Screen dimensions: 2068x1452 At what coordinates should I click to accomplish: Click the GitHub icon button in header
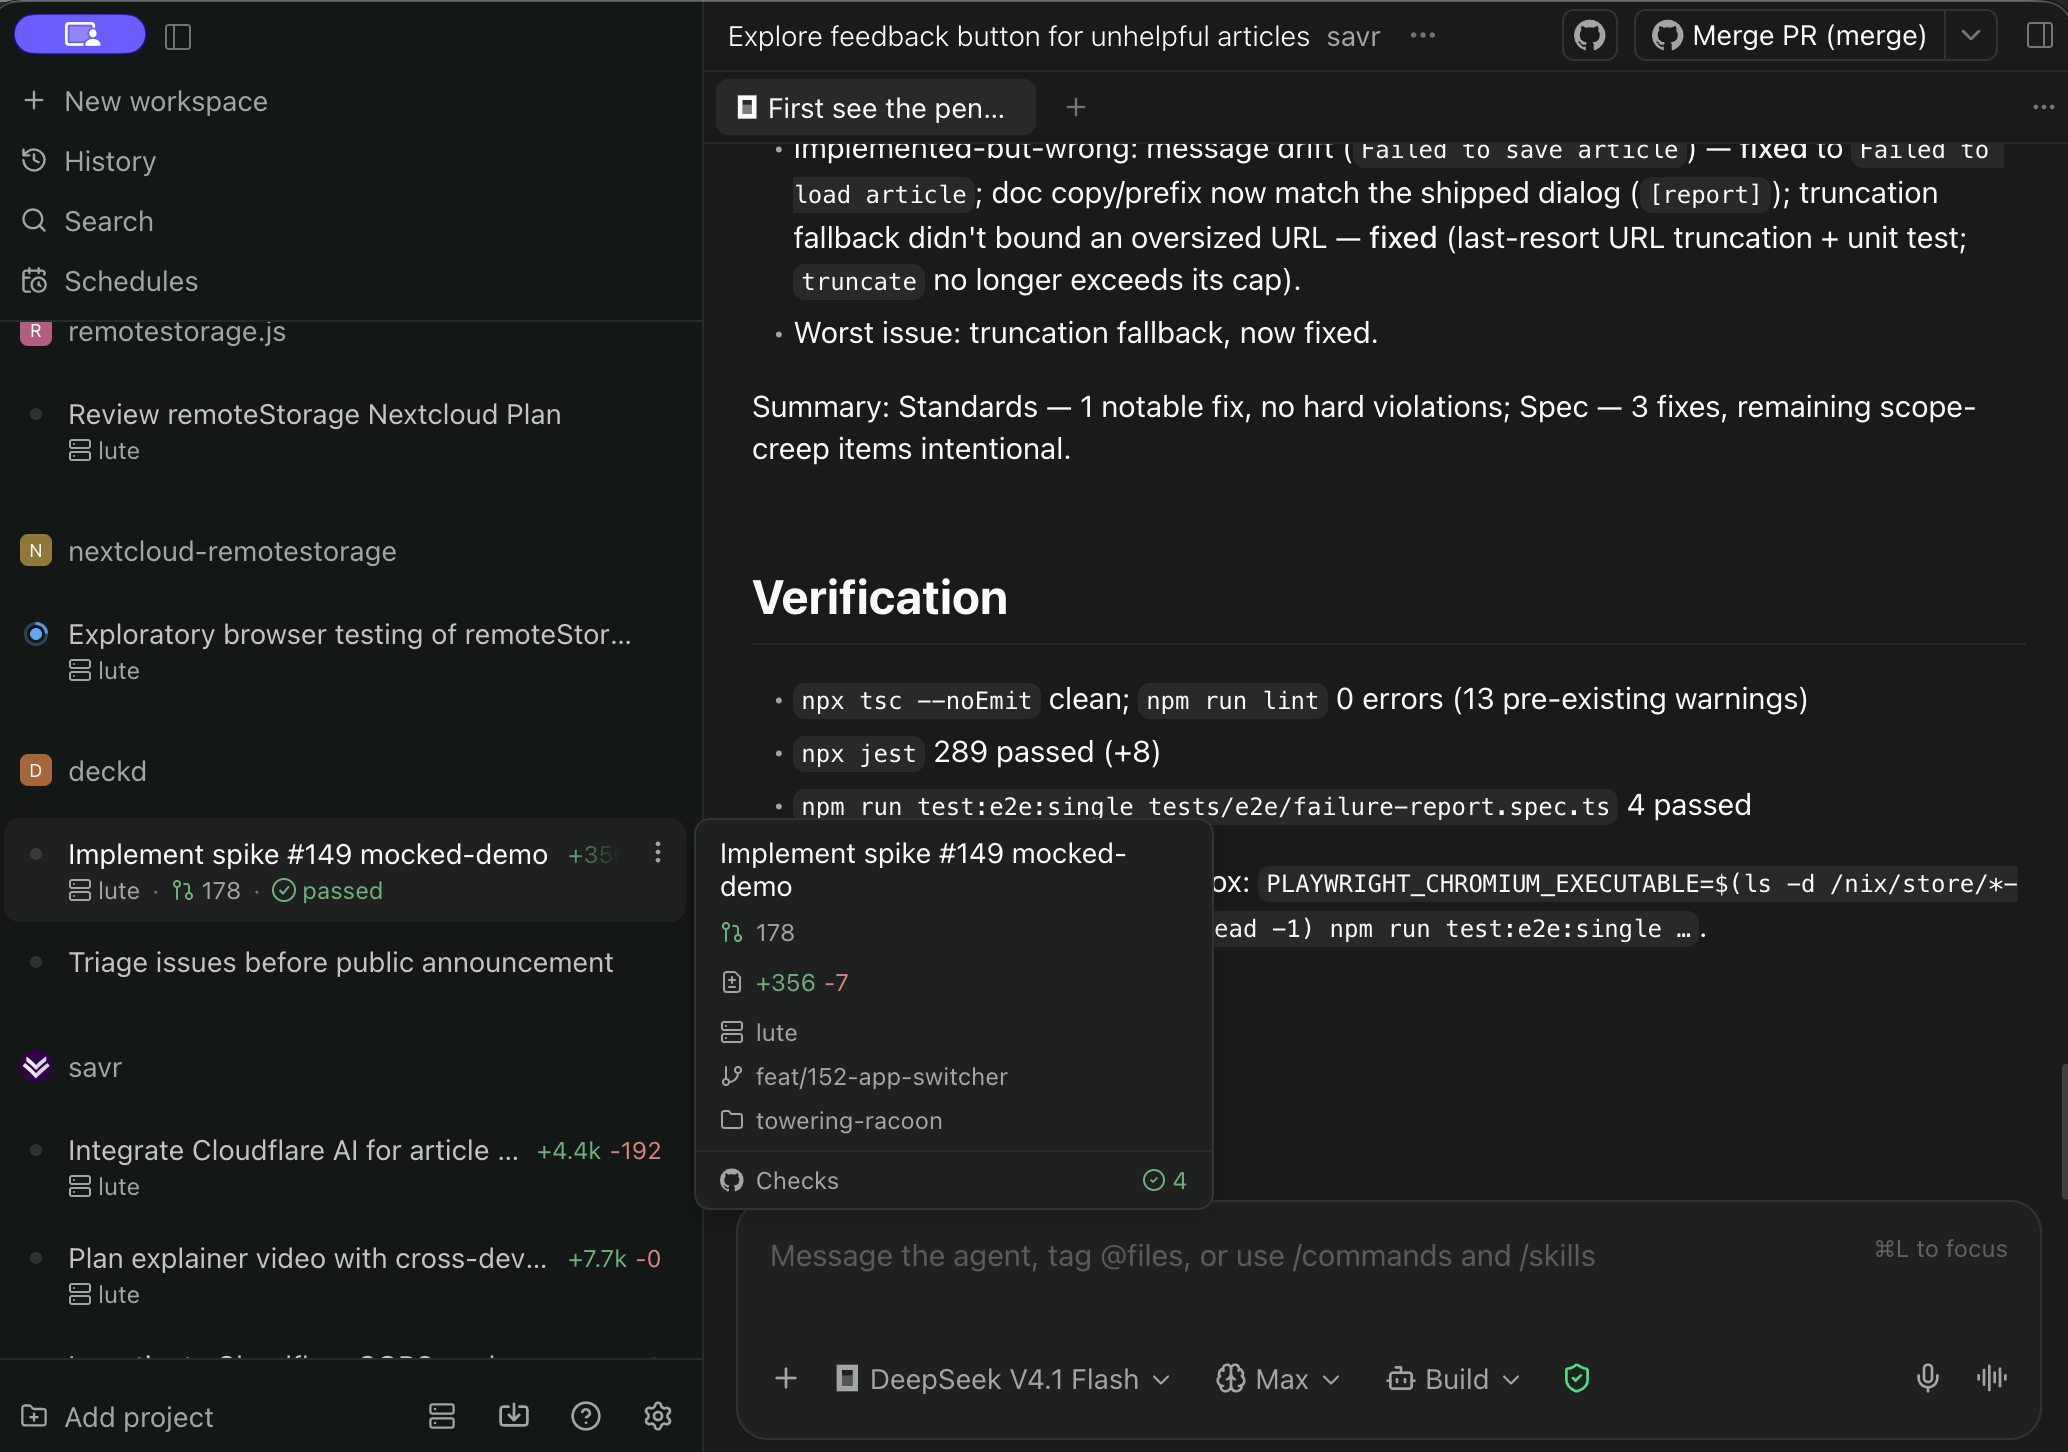1589,36
